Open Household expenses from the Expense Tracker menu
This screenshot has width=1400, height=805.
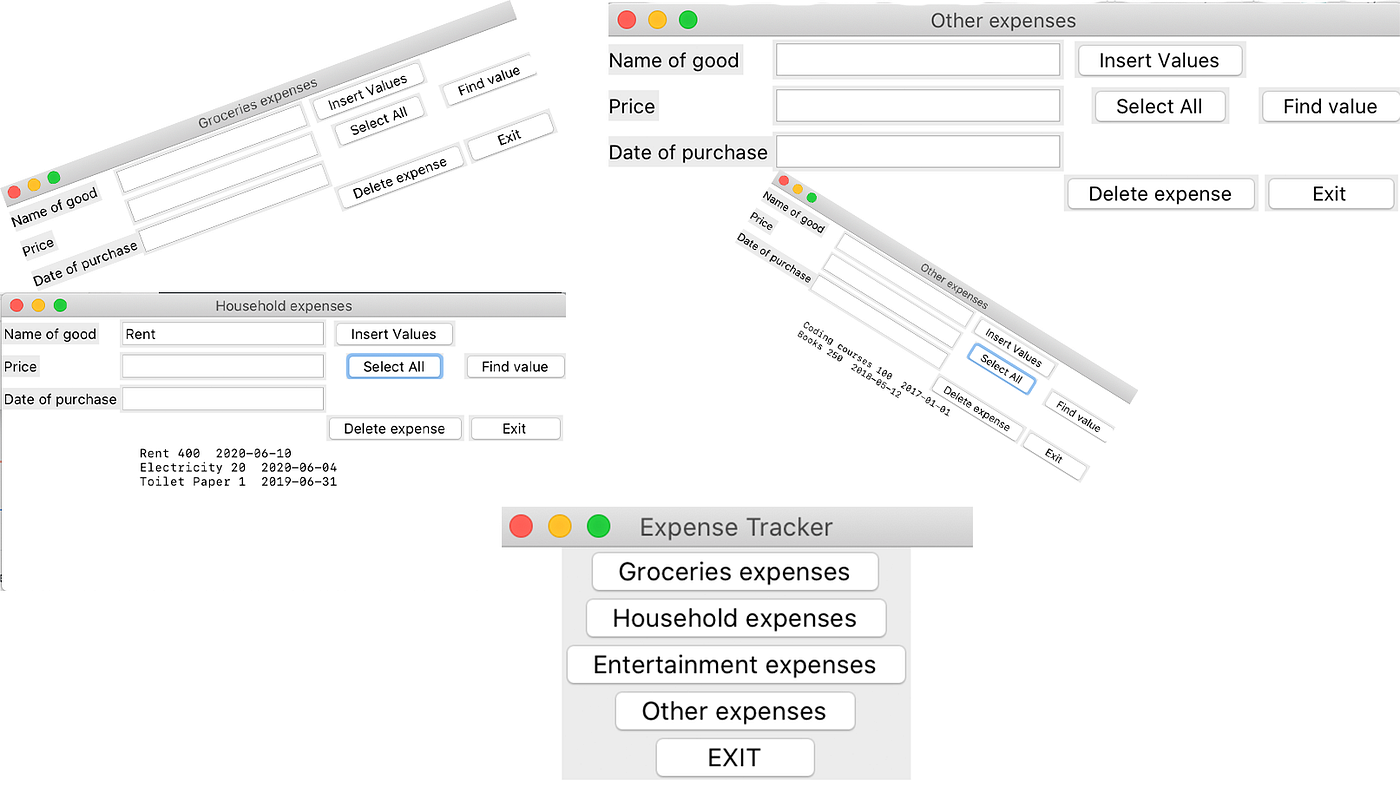coord(735,618)
